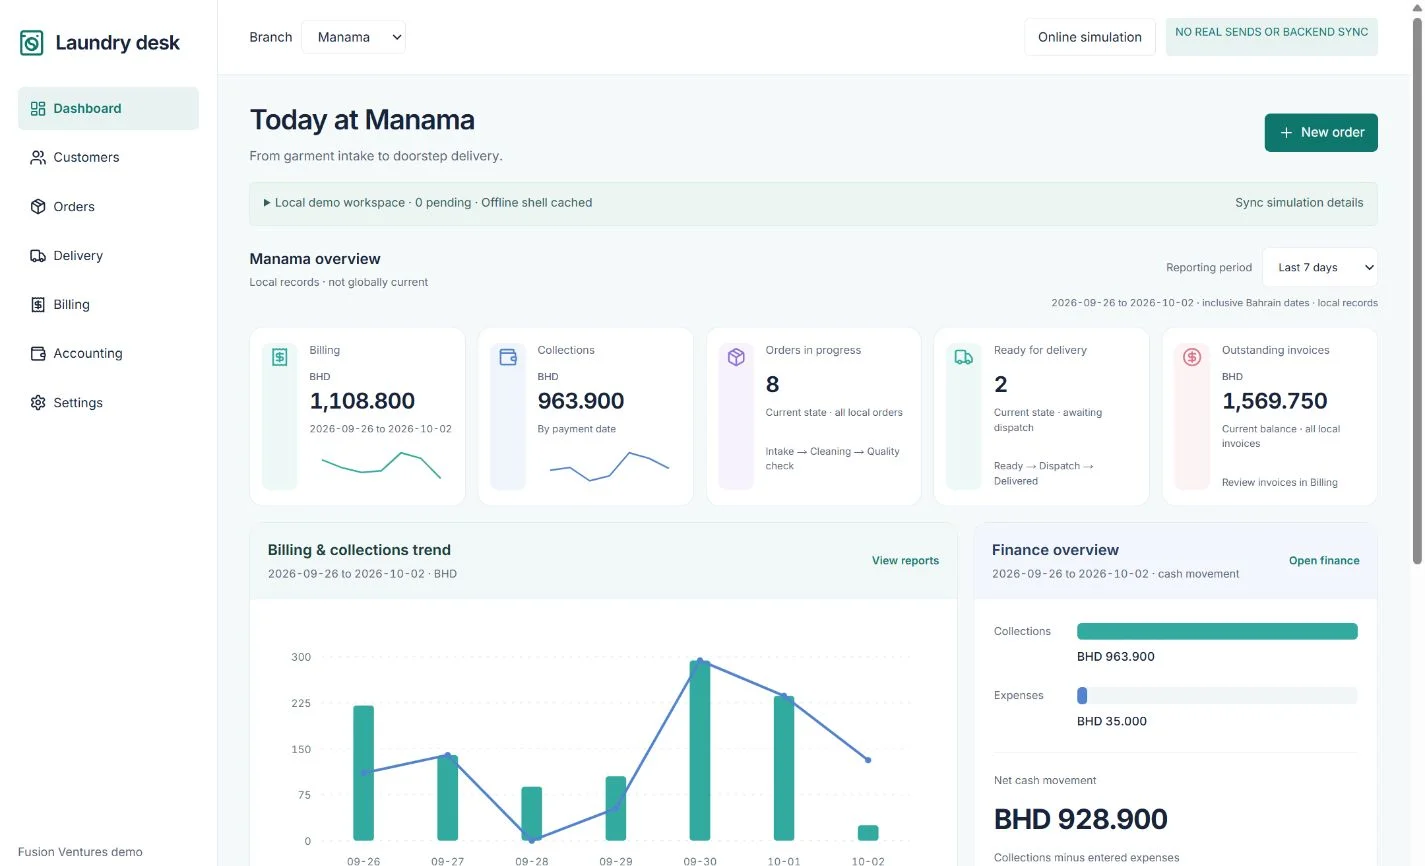Click the Laundry desk logo icon

(x=32, y=43)
